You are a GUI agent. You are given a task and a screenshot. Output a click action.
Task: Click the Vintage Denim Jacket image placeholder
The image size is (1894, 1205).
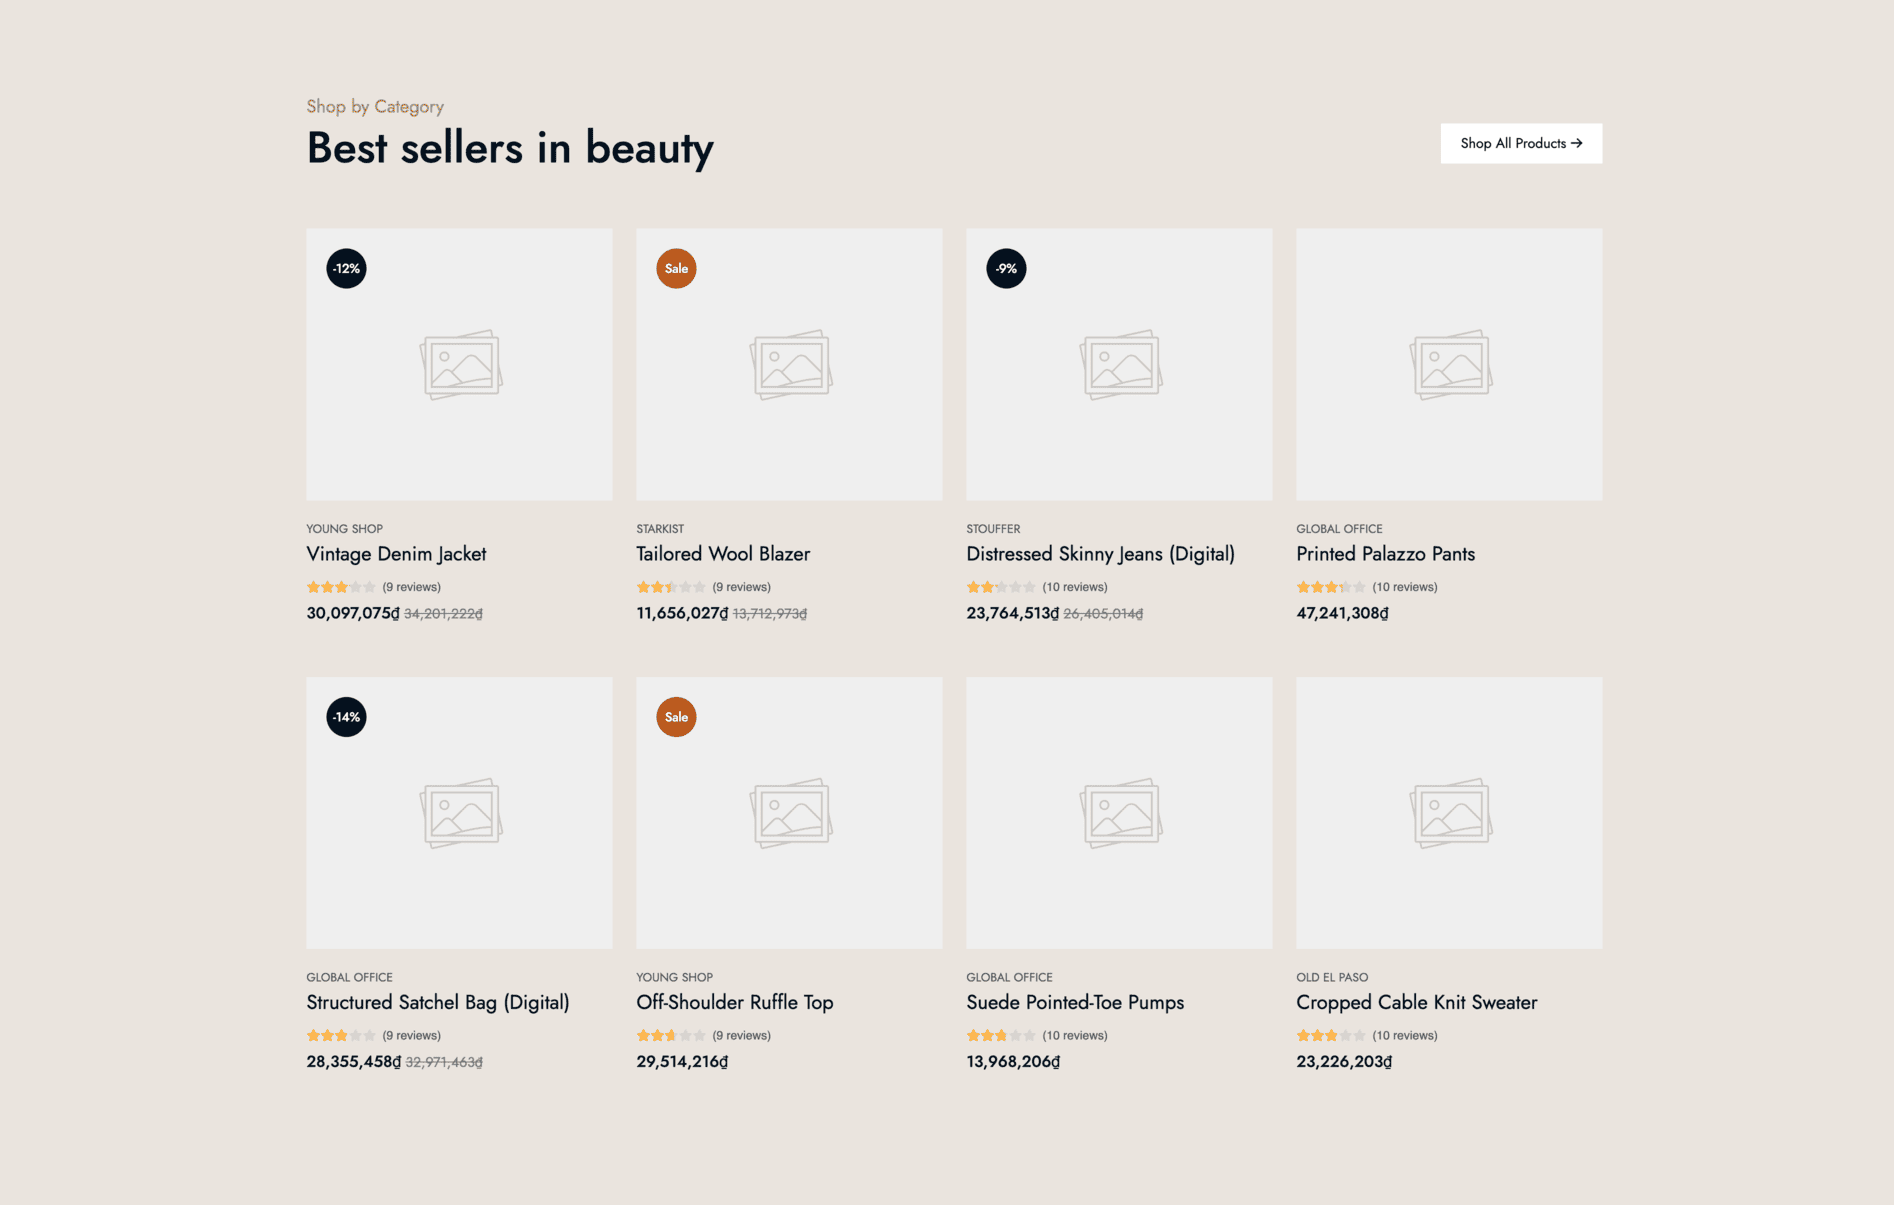click(459, 364)
